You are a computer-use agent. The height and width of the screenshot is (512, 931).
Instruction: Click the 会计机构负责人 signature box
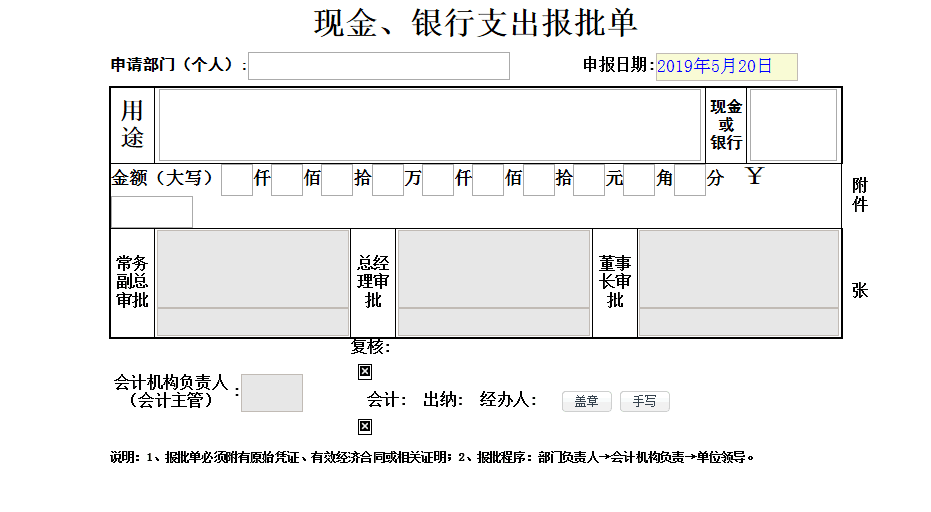tap(272, 393)
